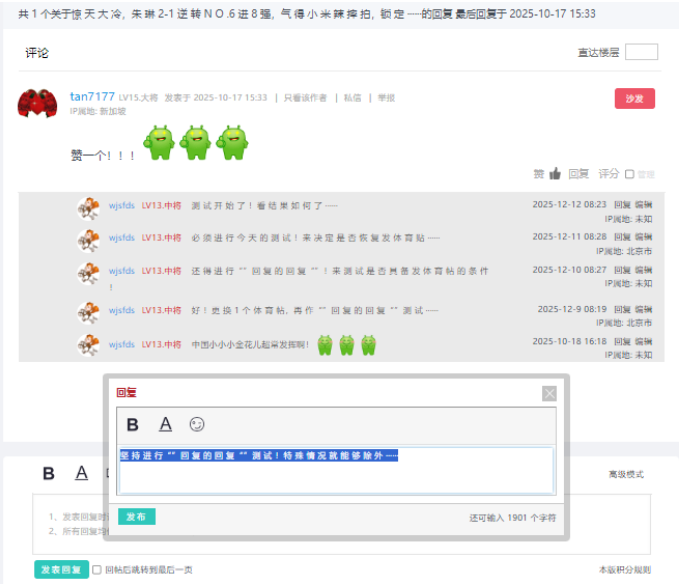Open the emoji picker in reply popup

tap(197, 425)
